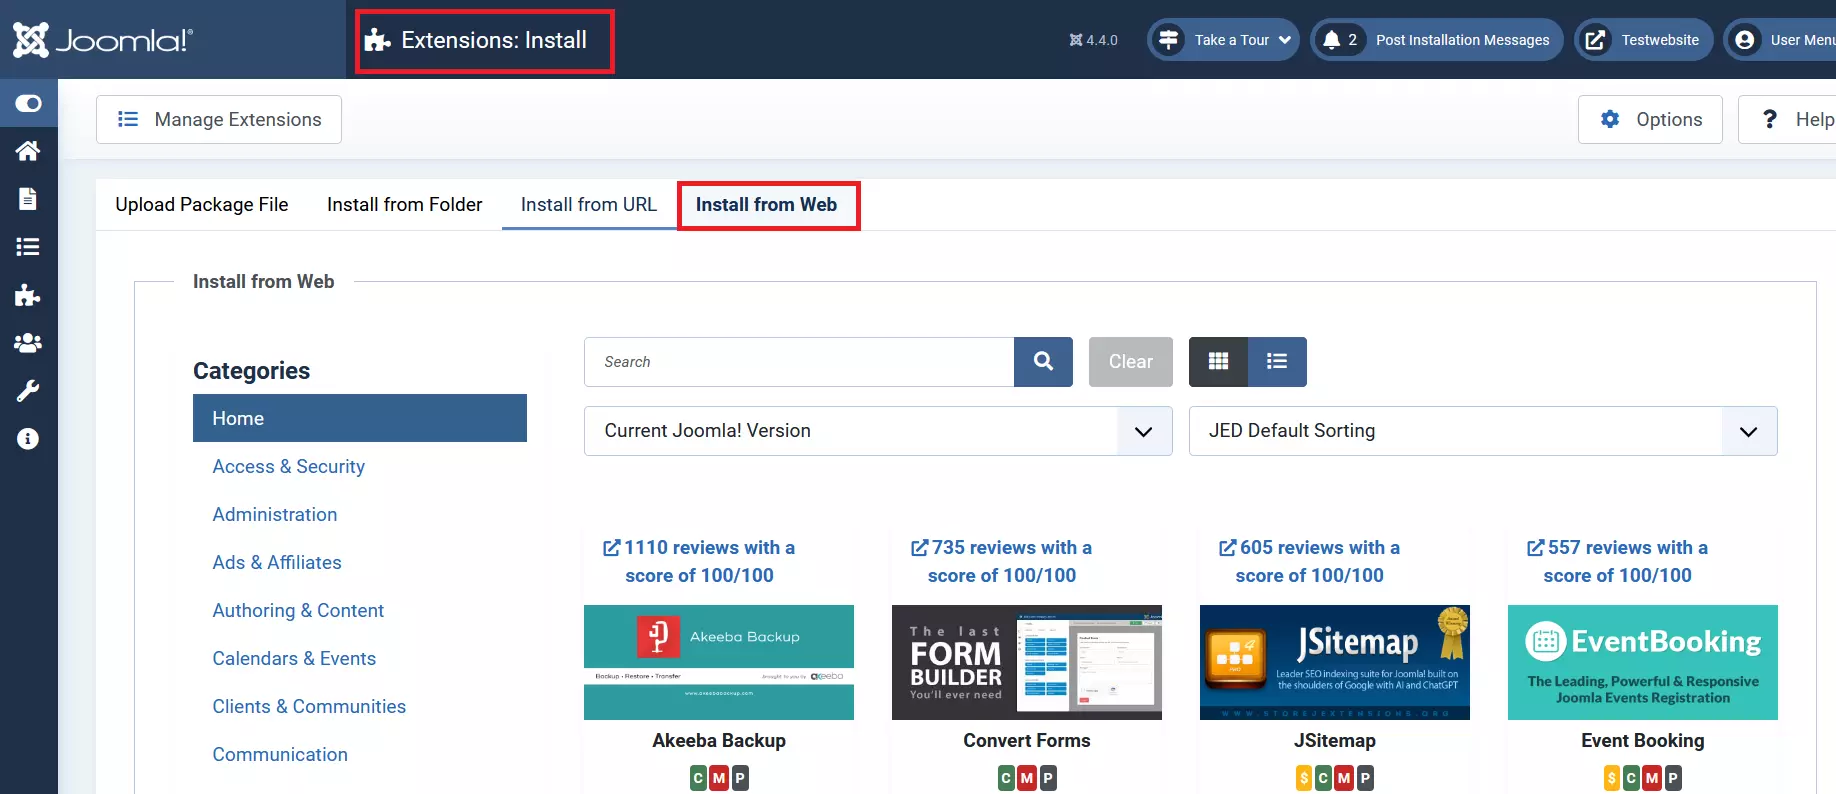Select Clients & Communities category
The height and width of the screenshot is (794, 1836).
[309, 707]
